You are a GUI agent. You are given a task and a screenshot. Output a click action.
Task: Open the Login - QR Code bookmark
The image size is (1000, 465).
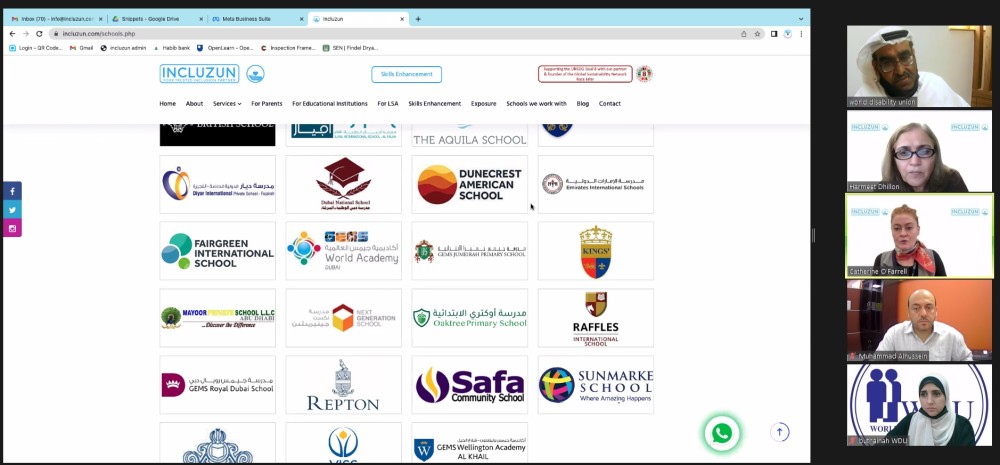[36, 48]
